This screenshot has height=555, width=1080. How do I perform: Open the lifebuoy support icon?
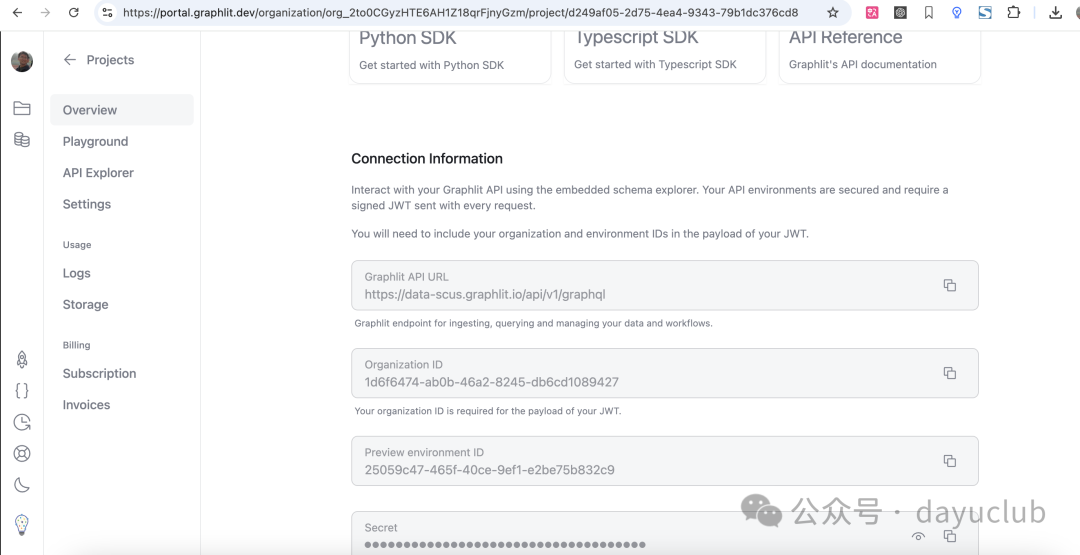click(x=22, y=454)
